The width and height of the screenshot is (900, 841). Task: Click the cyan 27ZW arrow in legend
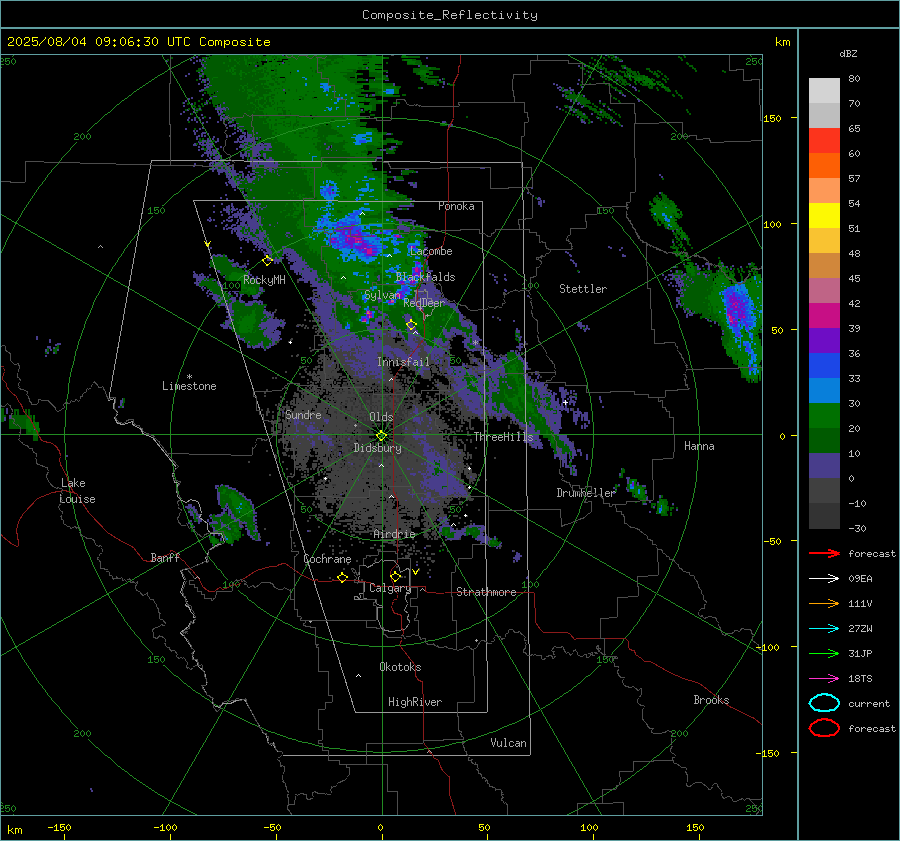824,629
